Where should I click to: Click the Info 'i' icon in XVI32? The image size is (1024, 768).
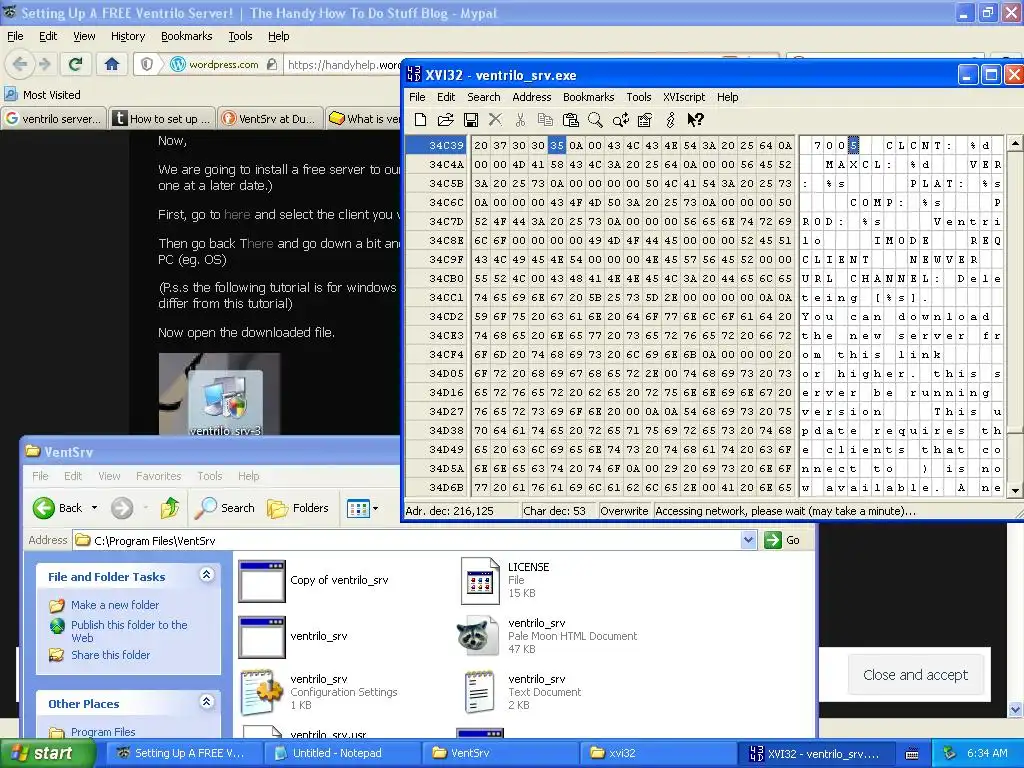[x=670, y=120]
